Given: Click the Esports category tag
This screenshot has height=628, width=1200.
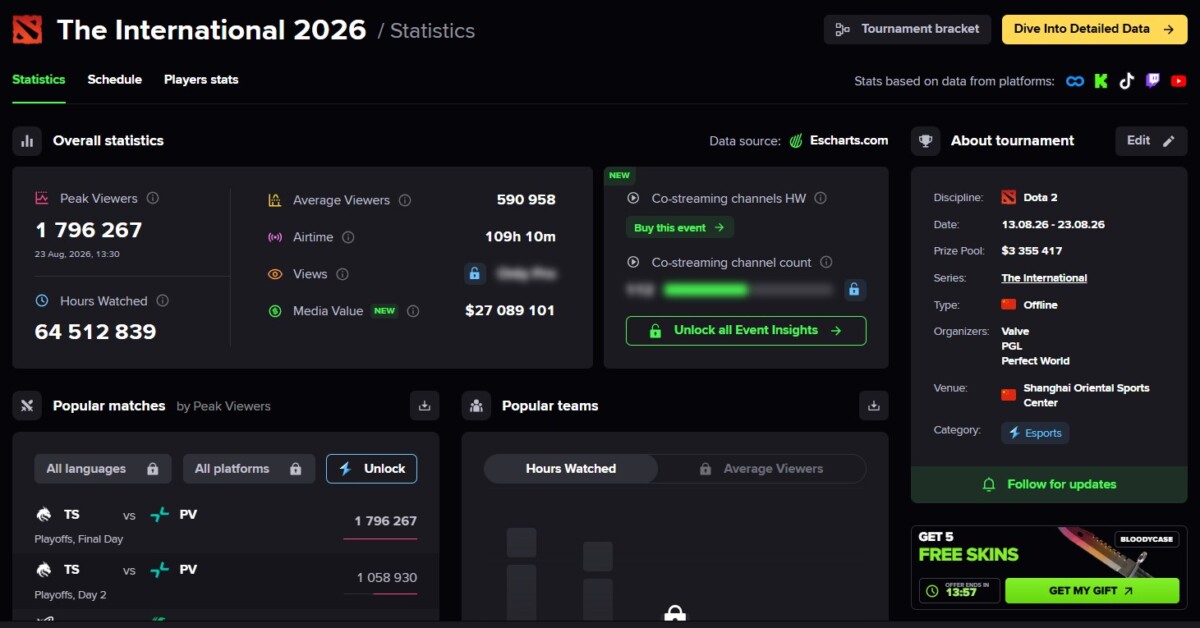Looking at the screenshot, I should pyautogui.click(x=1035, y=433).
